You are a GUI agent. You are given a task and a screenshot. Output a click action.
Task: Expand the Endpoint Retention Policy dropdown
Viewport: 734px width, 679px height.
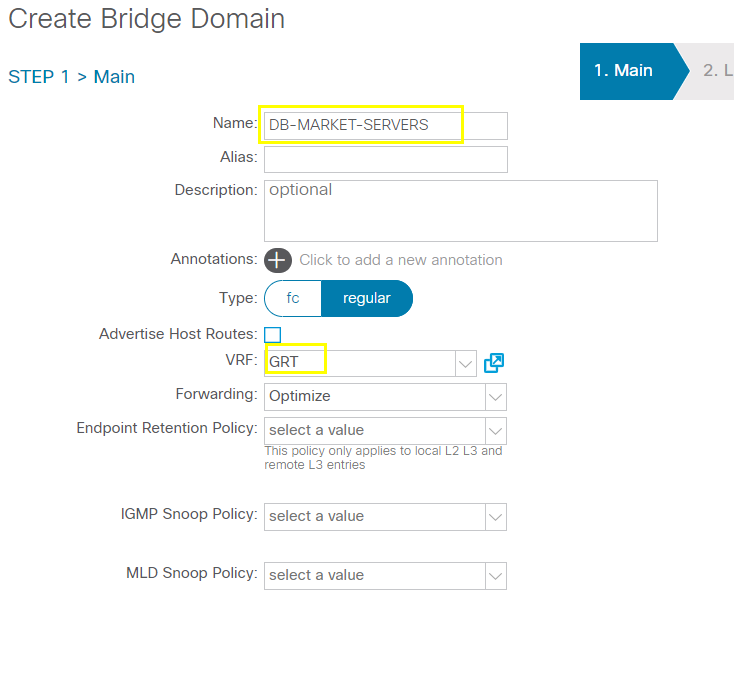(496, 431)
